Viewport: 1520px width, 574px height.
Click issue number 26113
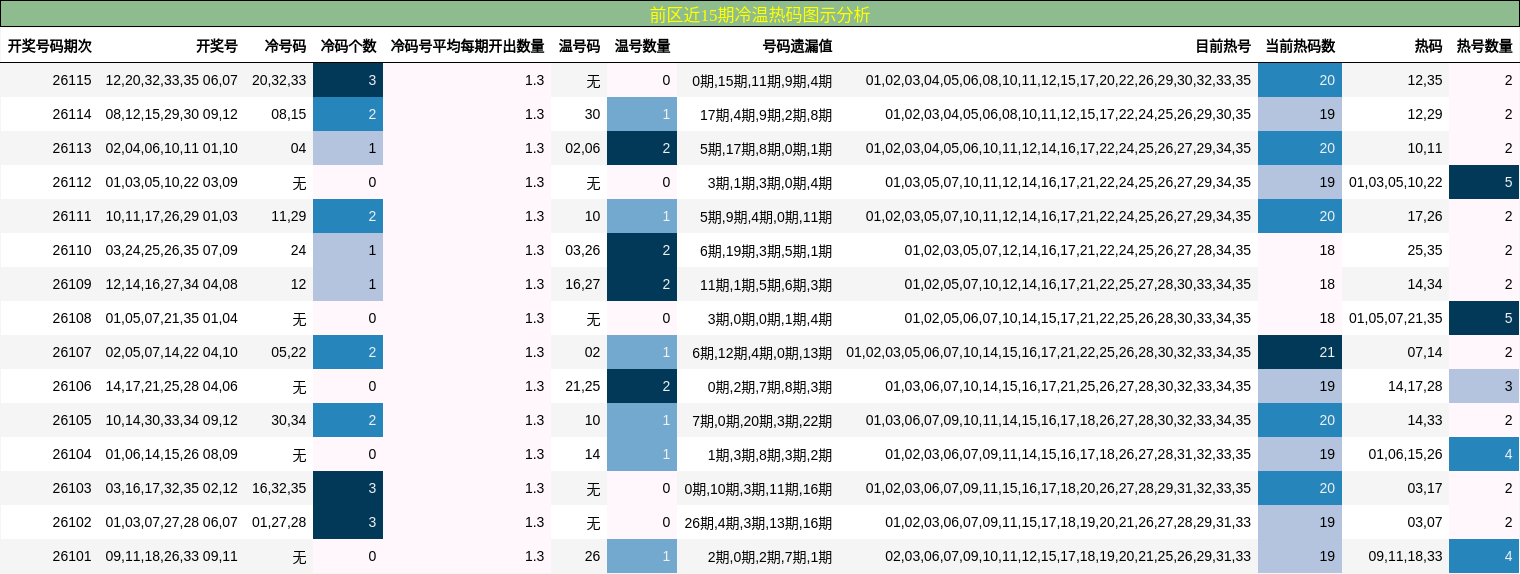(x=72, y=148)
